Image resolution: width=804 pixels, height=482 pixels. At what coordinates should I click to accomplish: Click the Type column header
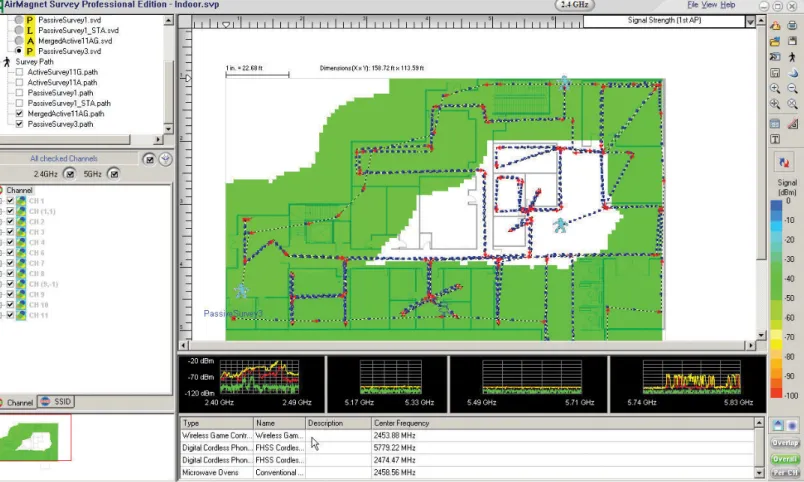click(216, 423)
